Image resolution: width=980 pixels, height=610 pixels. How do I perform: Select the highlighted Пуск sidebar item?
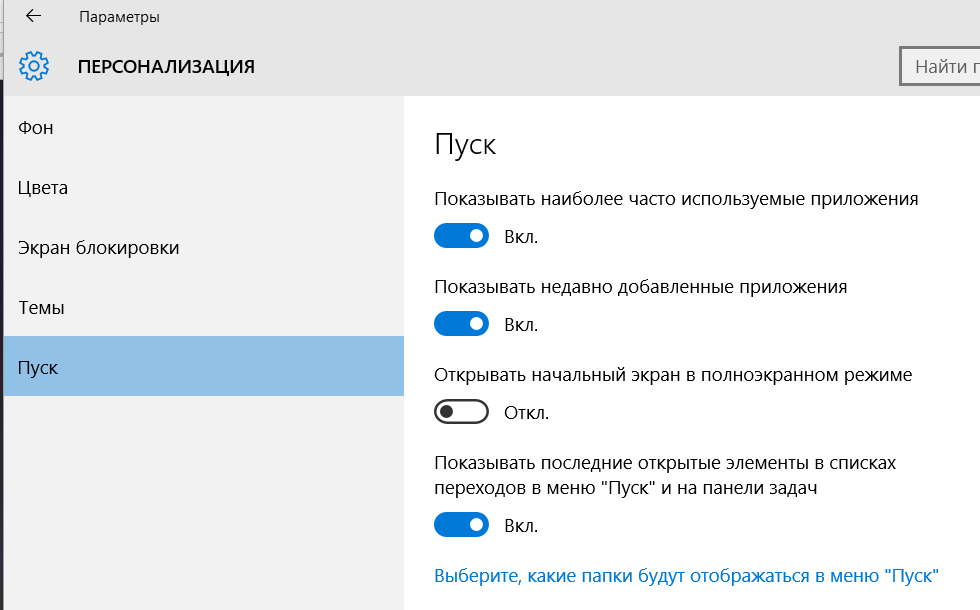[x=38, y=368]
